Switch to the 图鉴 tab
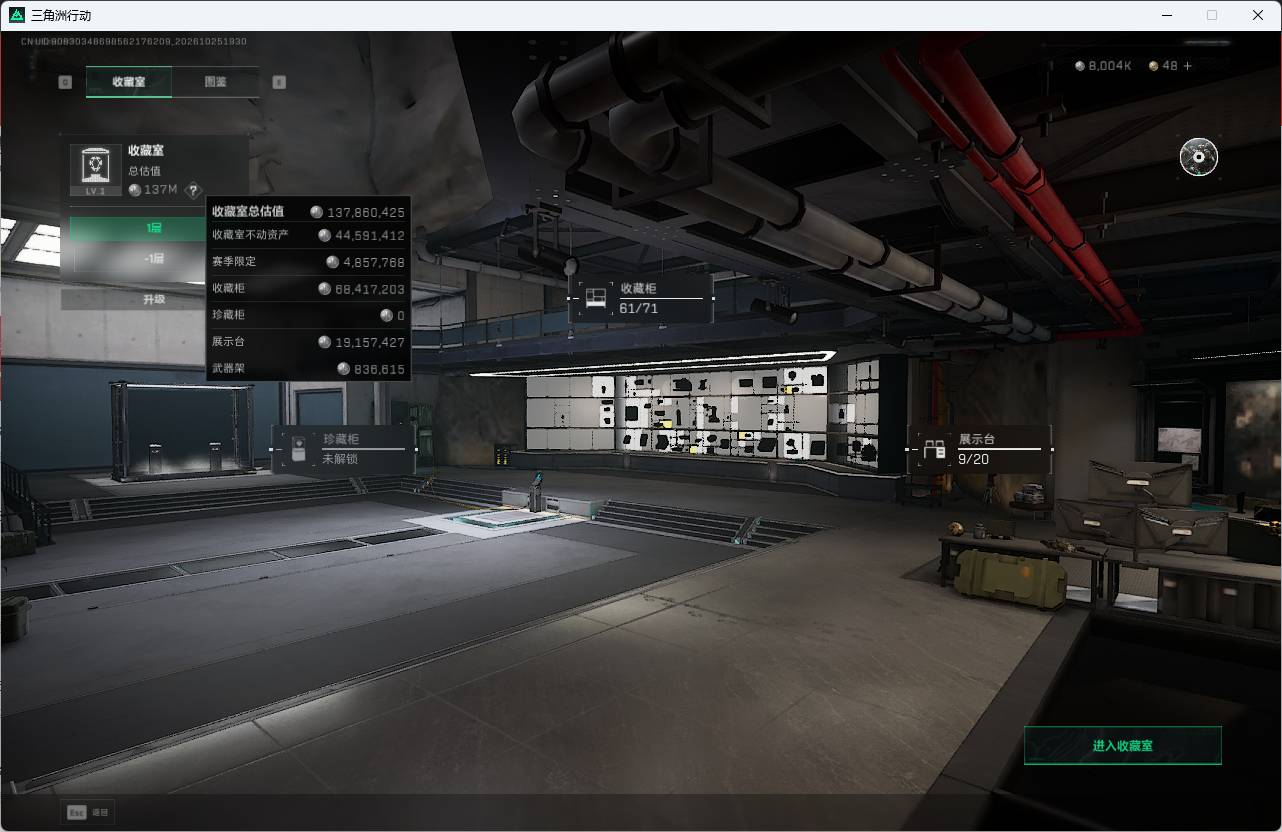1282x832 pixels. coord(215,82)
